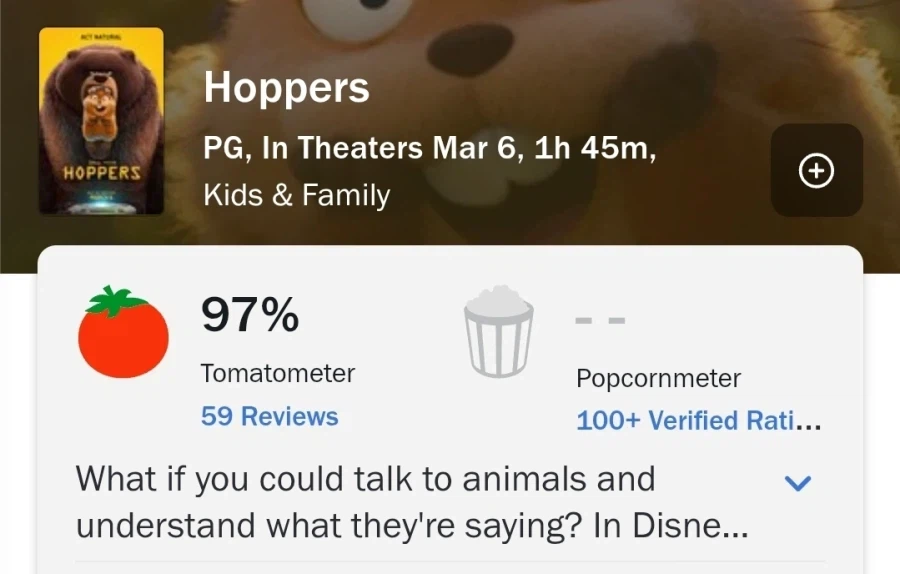The width and height of the screenshot is (900, 574).
Task: Open the 100+ Verified Ratings link
Action: point(698,421)
